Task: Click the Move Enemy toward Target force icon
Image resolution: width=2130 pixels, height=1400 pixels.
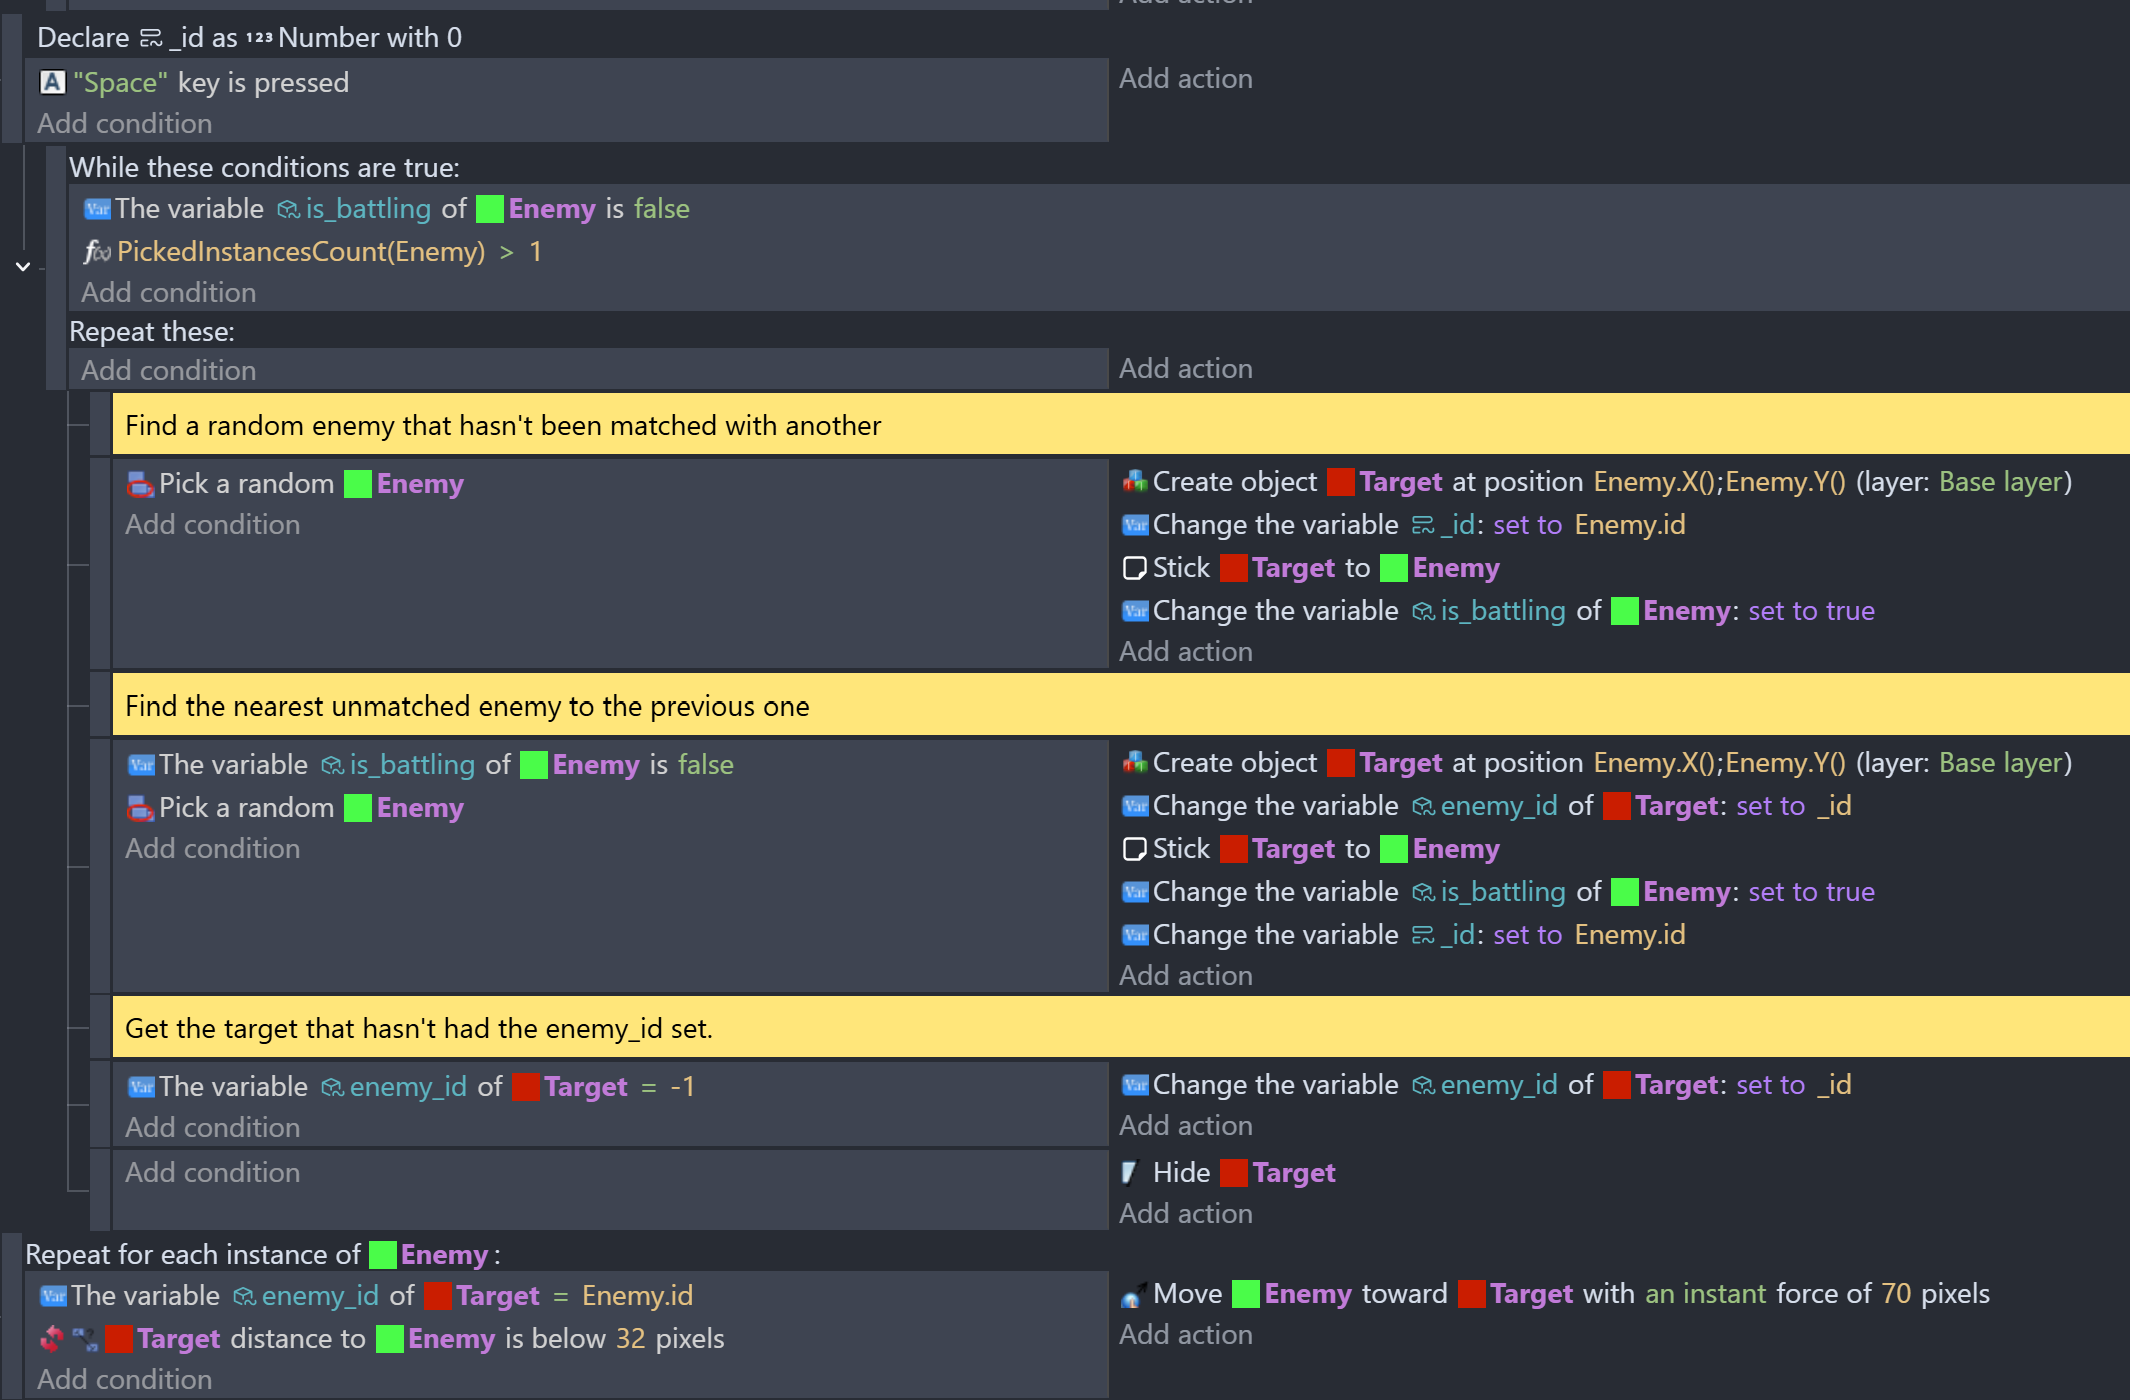Action: [1133, 1294]
